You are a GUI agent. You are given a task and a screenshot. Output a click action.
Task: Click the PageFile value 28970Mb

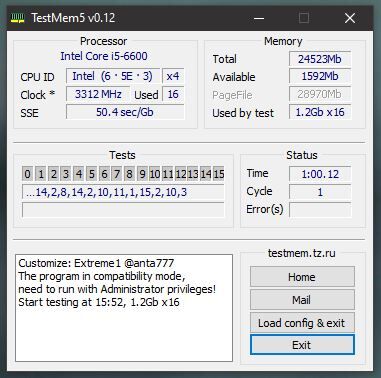pos(320,94)
